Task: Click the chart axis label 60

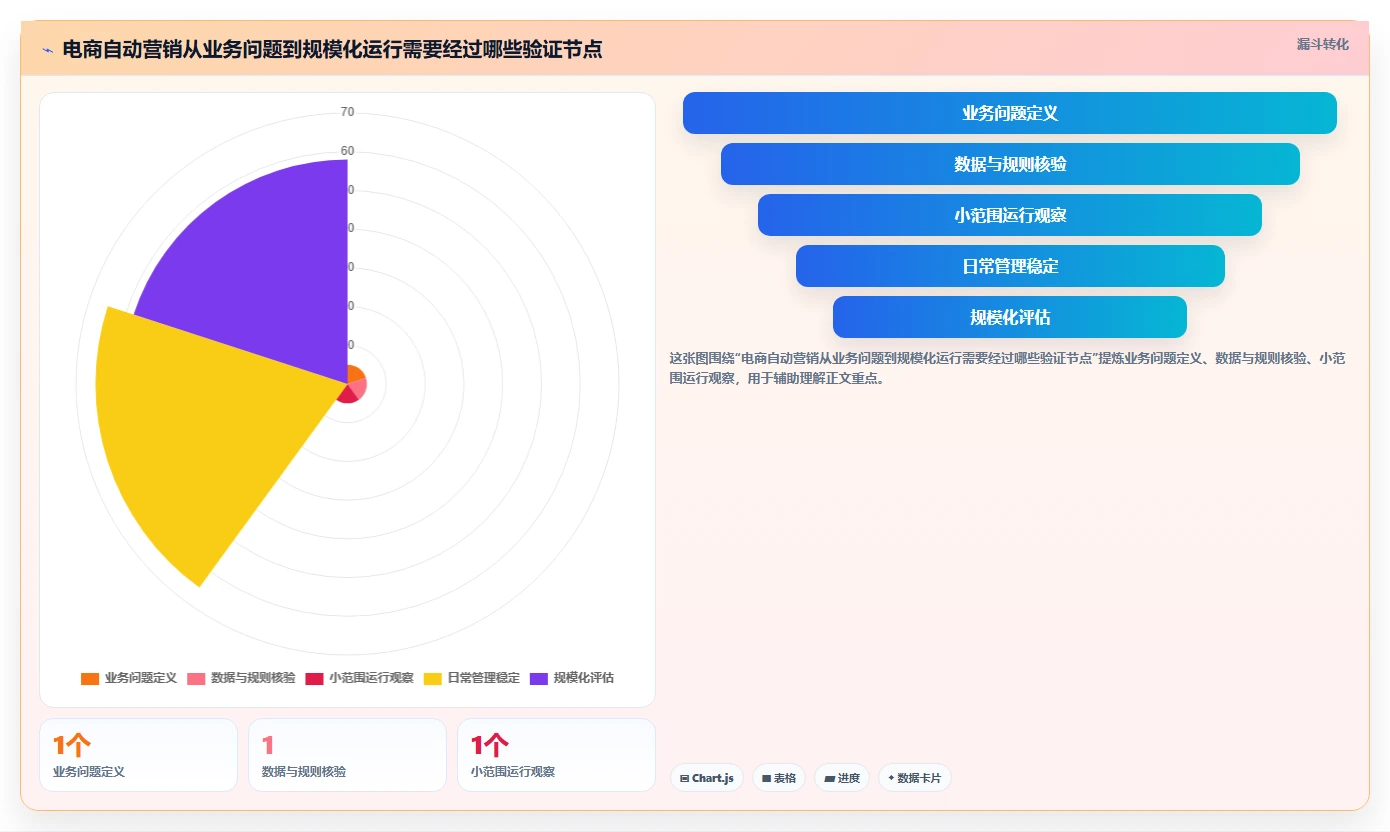Action: (347, 151)
